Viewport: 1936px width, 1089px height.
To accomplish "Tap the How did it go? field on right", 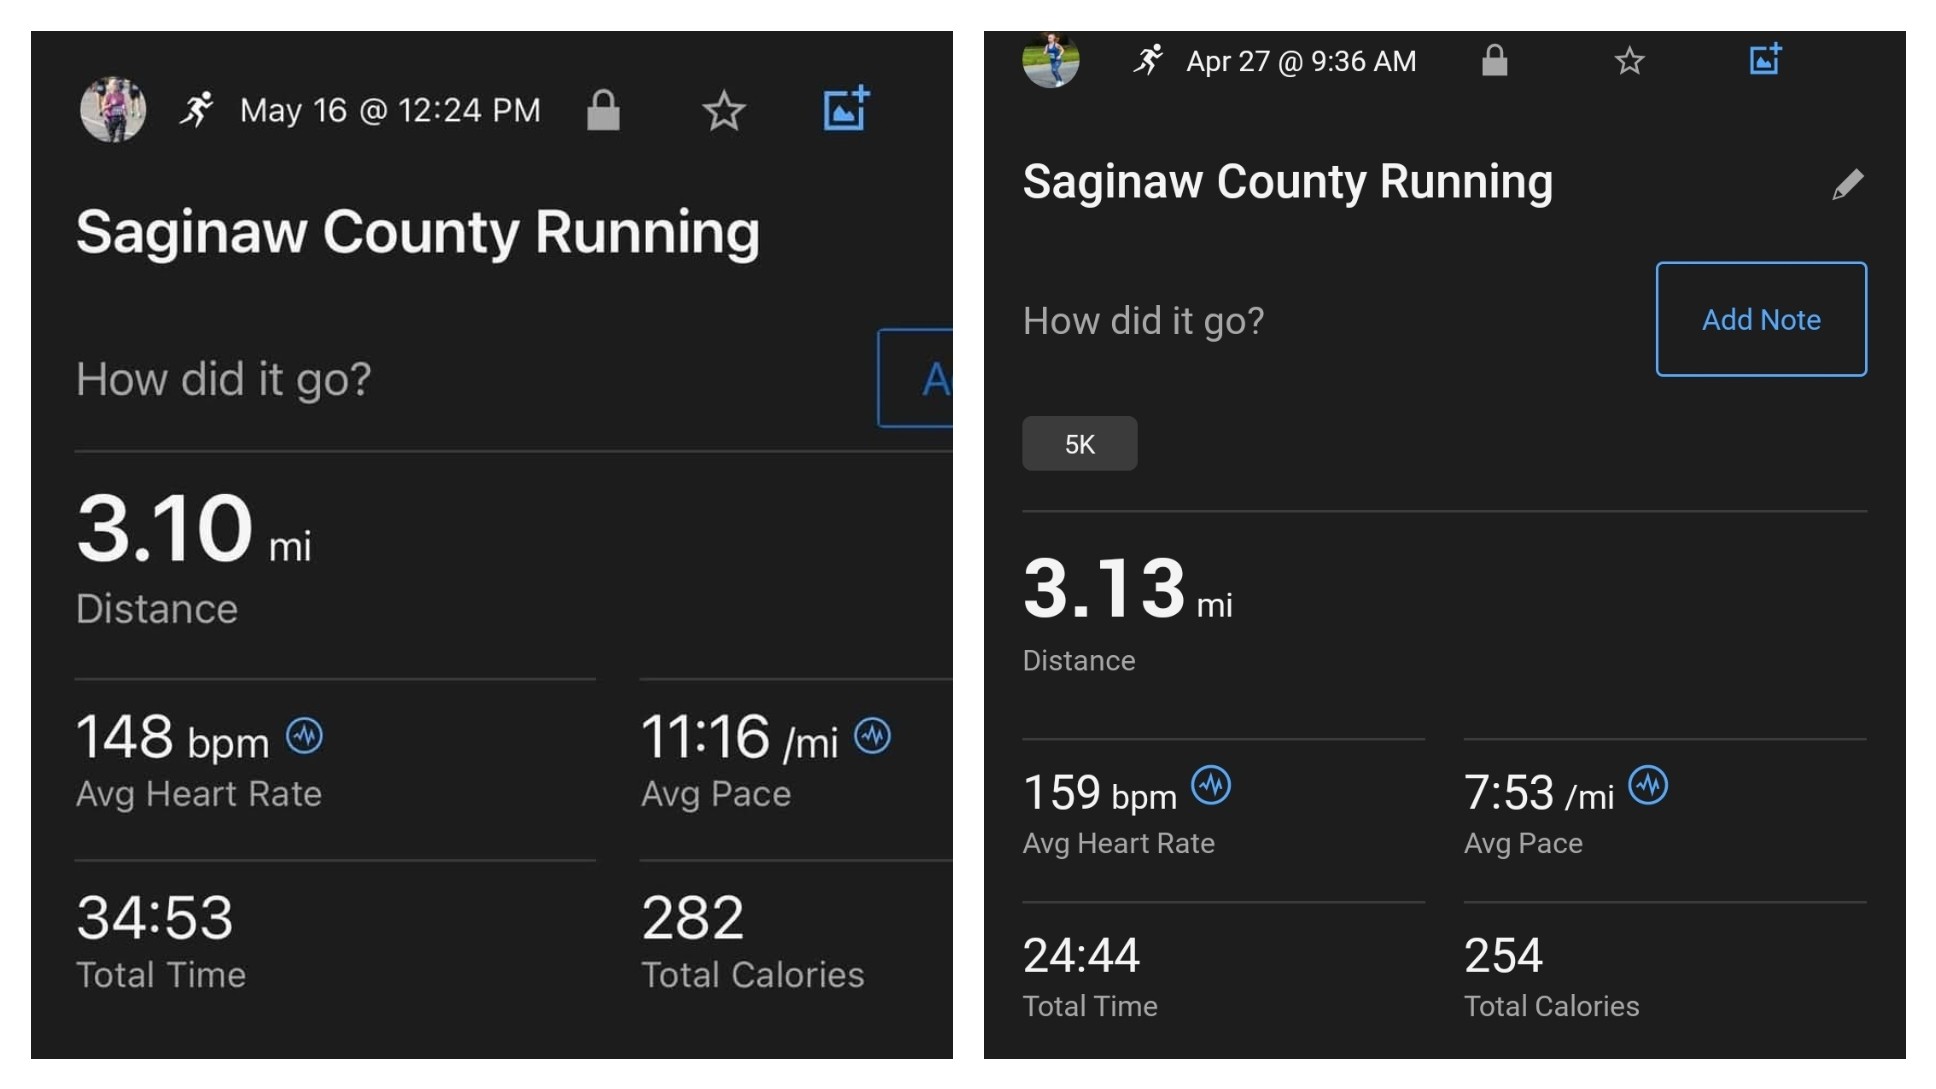I will [x=1143, y=320].
